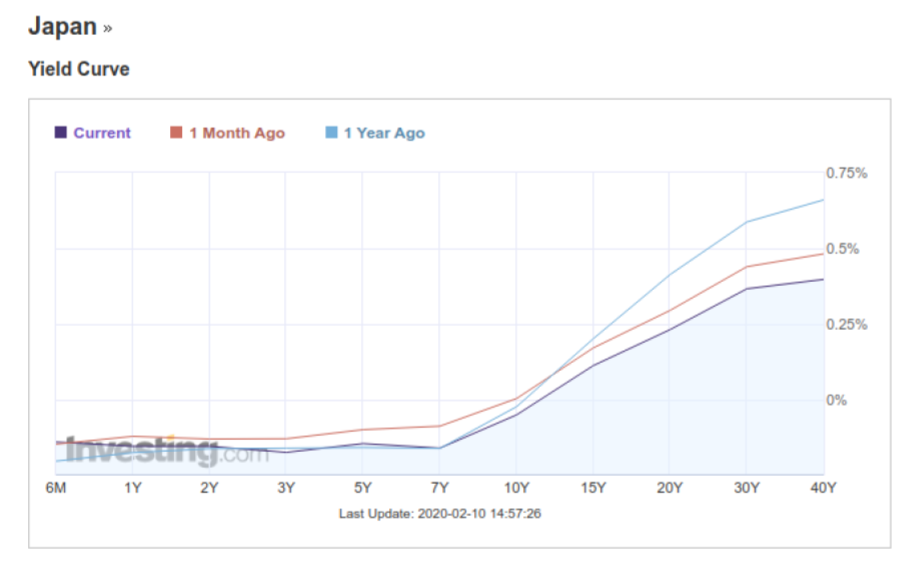Click the Japan heading link
Viewport: 909px width, 561px height.
(62, 27)
